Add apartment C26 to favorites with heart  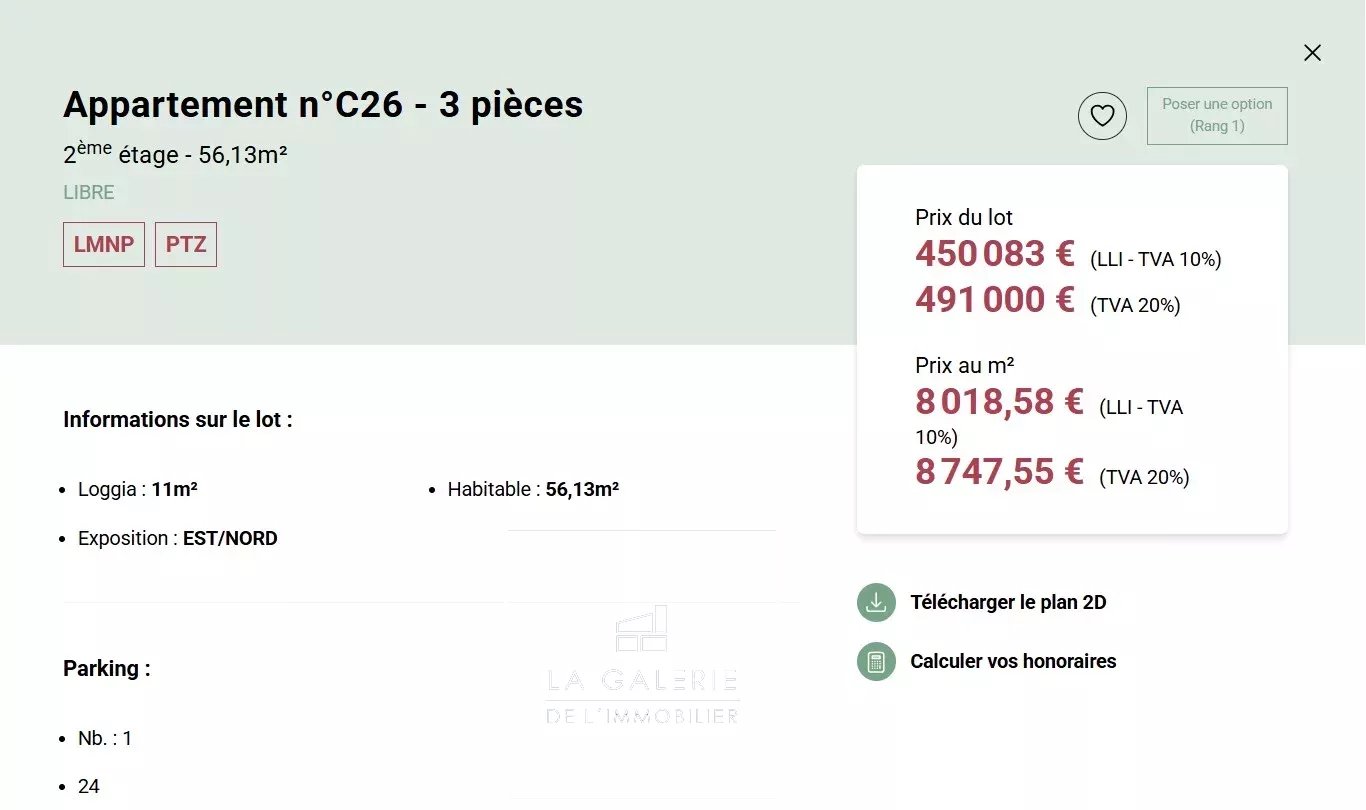[1102, 116]
